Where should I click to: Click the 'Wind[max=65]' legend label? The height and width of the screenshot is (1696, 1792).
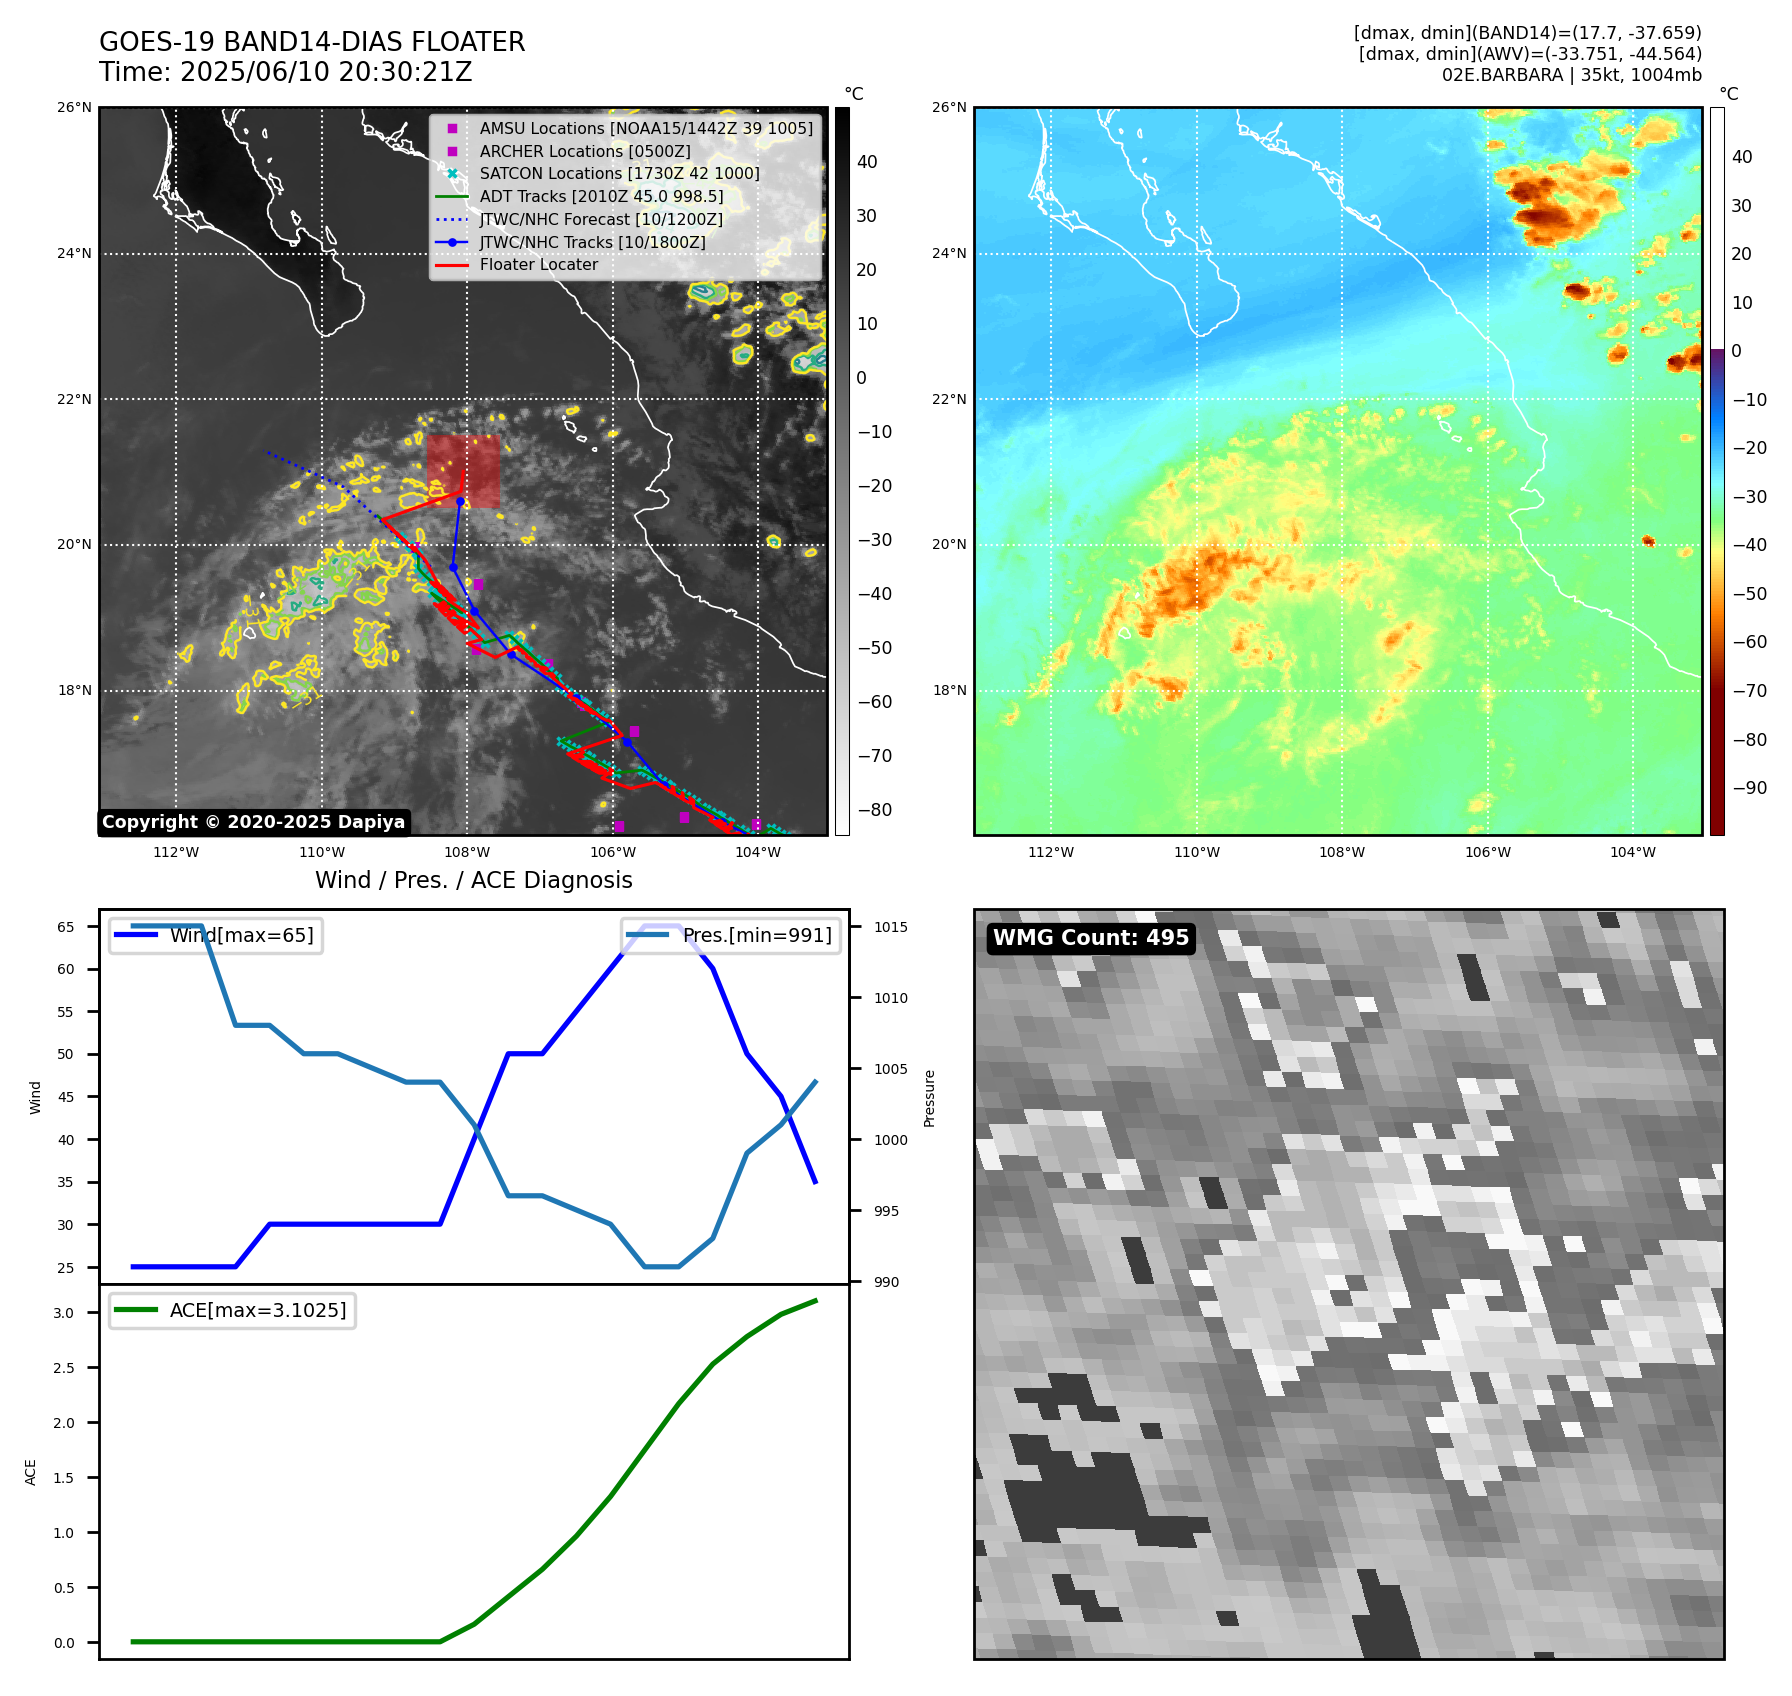pos(242,935)
